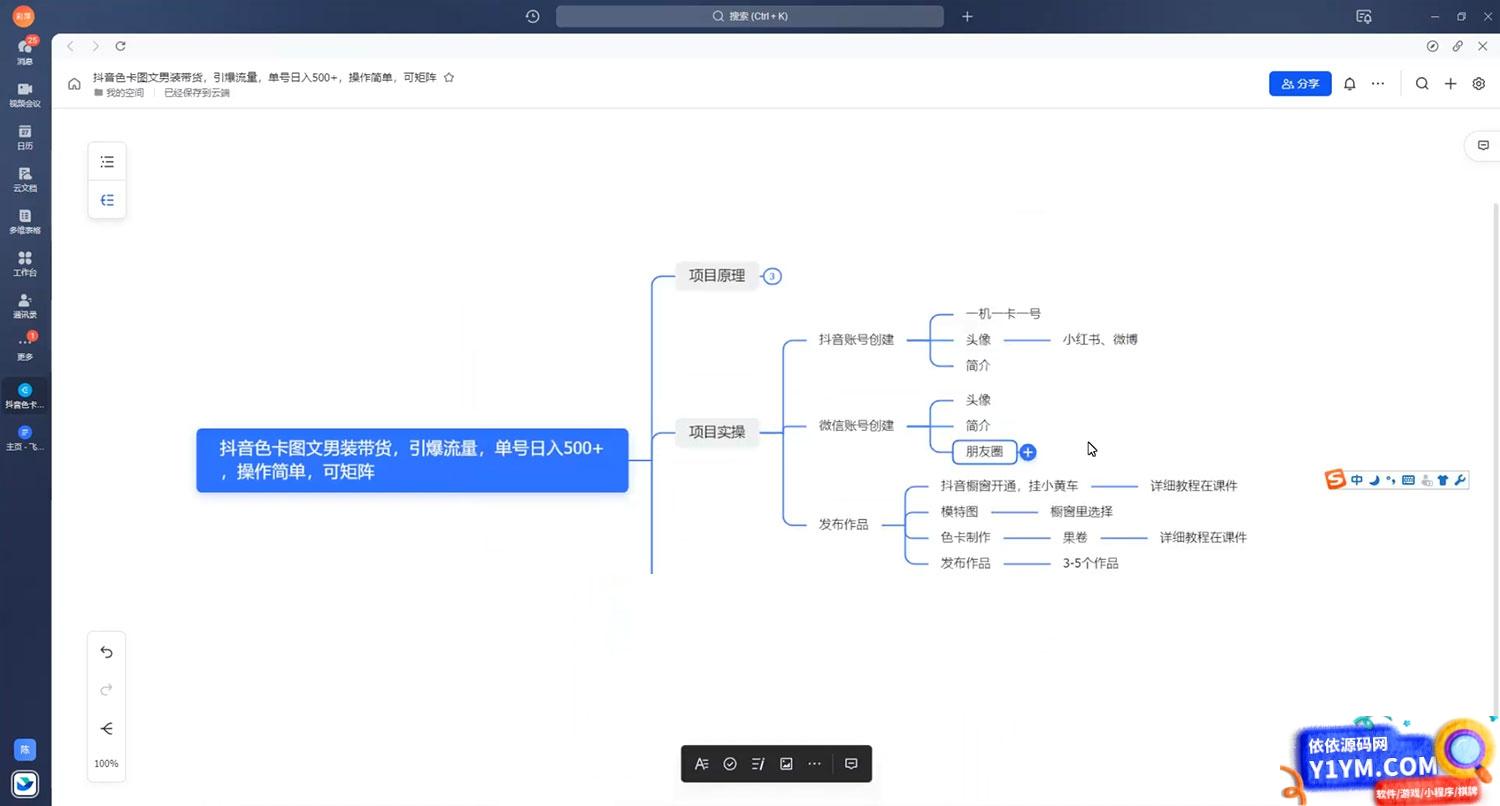The height and width of the screenshot is (806, 1500).
Task: Open Sogou skin shirt icon
Action: coord(1442,481)
